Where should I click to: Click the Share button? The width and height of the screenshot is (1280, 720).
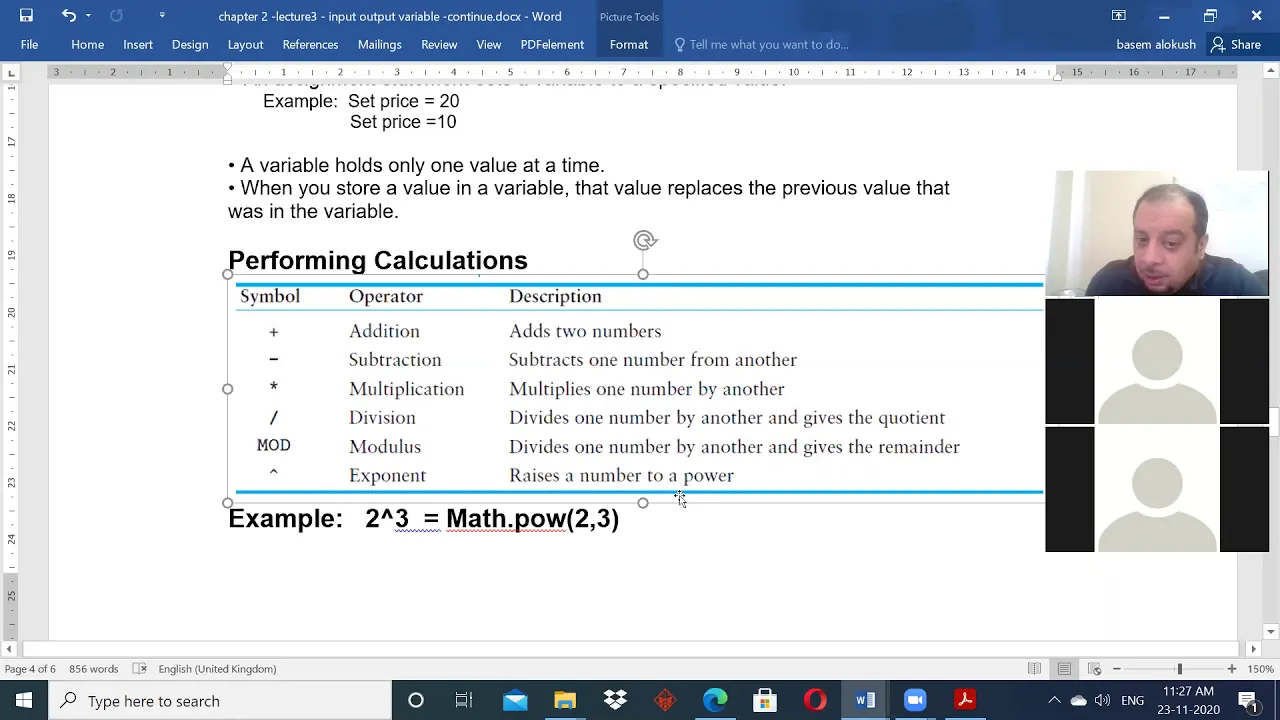[x=1236, y=44]
